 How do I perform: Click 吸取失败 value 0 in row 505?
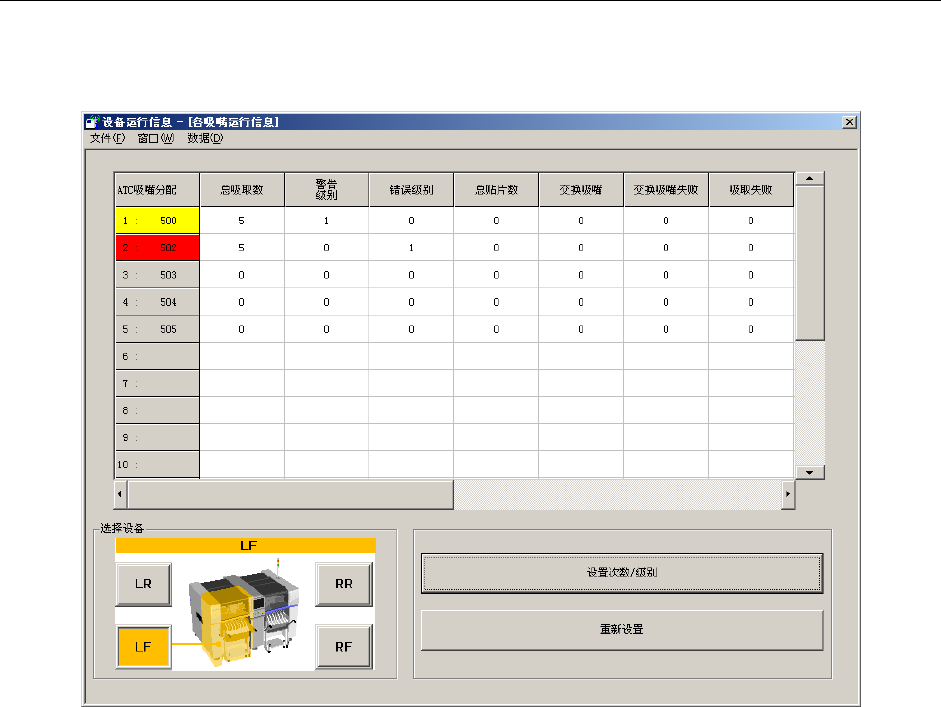pyautogui.click(x=751, y=329)
